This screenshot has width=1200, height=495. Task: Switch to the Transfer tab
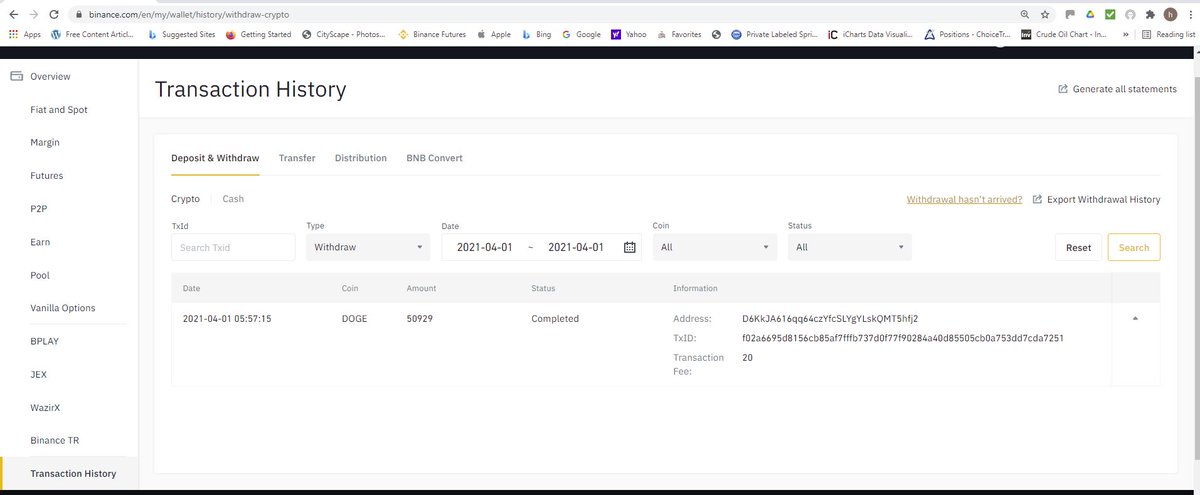pyautogui.click(x=297, y=158)
